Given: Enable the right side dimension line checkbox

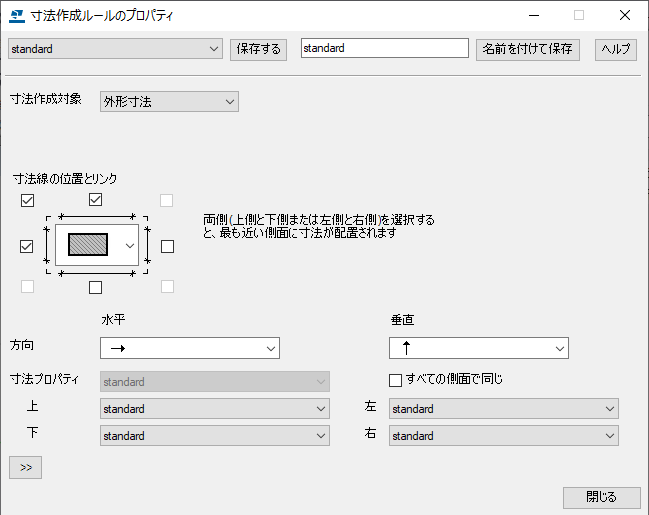Looking at the screenshot, I should 167,246.
